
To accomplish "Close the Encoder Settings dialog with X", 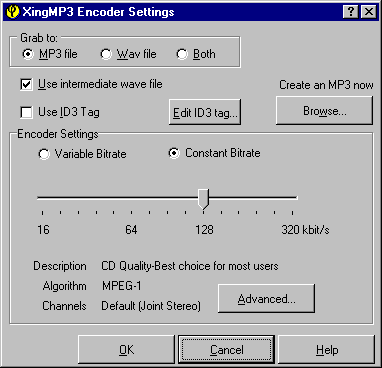I will coord(369,12).
